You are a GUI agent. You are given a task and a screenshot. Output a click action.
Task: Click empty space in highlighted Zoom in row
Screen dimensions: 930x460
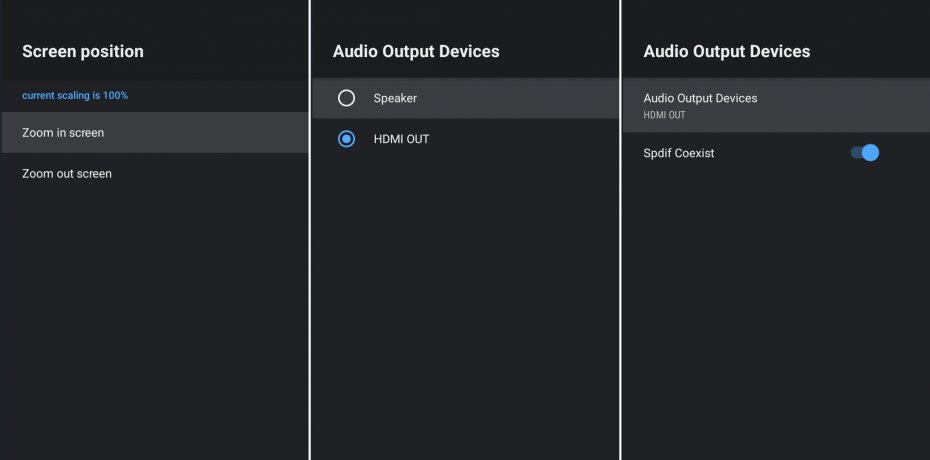click(x=220, y=132)
